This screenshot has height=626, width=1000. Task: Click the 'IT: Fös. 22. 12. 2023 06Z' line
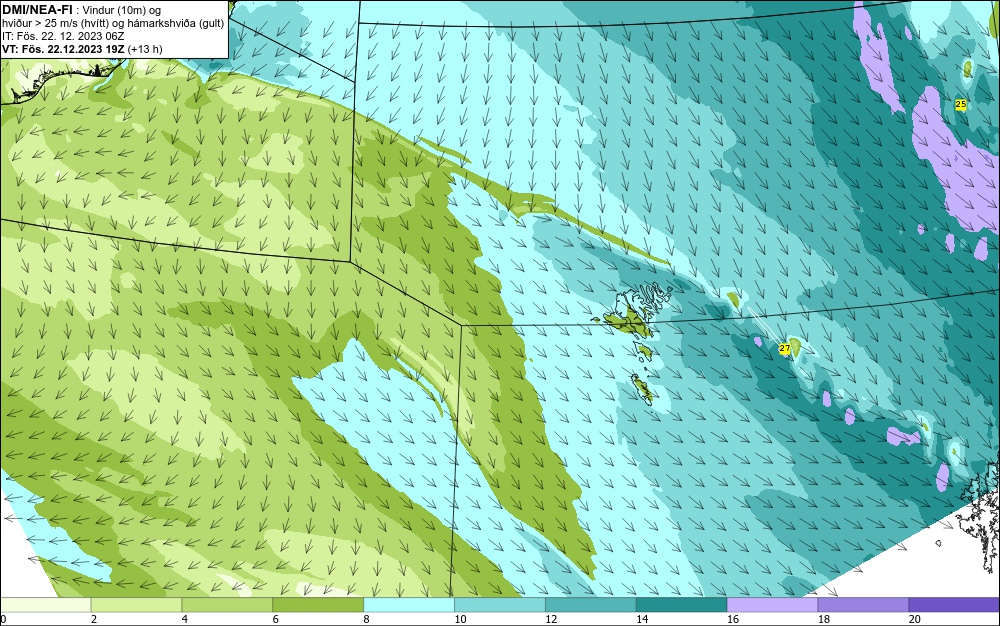(63, 36)
